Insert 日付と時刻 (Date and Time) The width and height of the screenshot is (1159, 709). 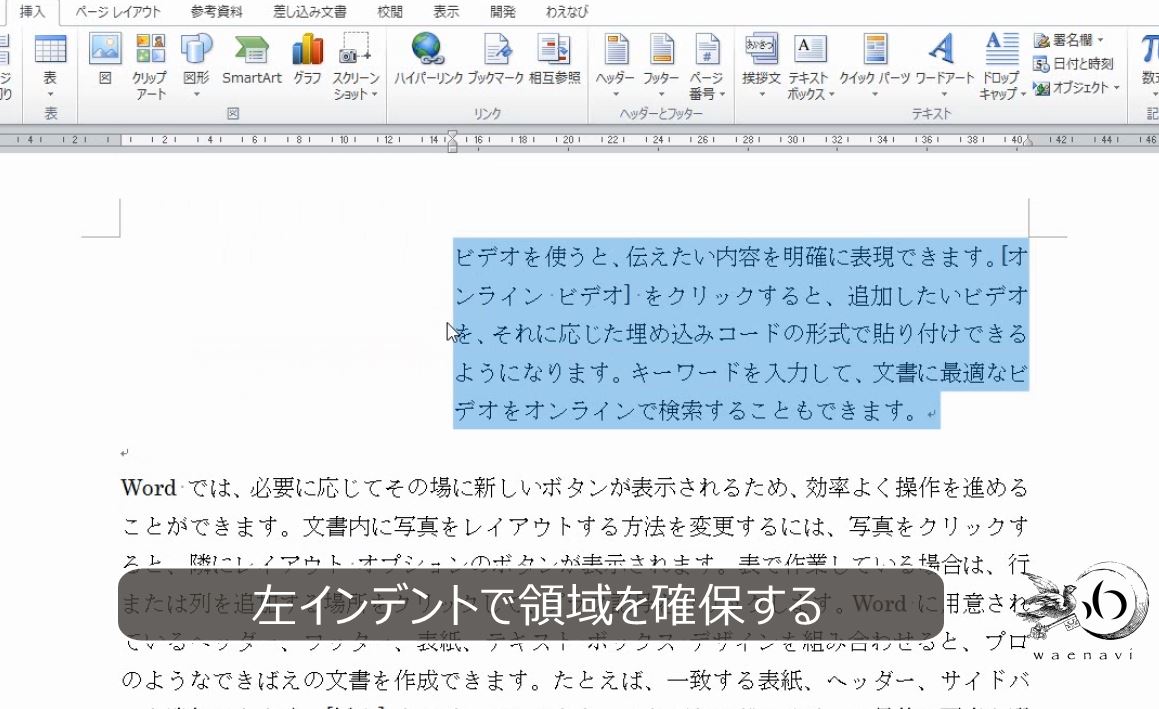1073,64
